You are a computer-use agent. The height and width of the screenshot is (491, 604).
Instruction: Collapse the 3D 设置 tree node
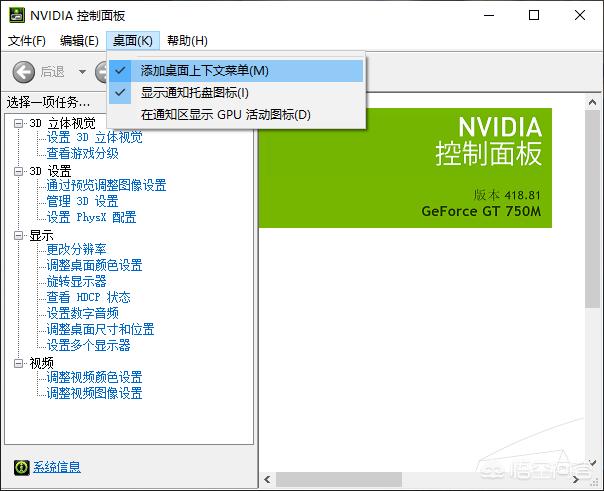pos(18,171)
